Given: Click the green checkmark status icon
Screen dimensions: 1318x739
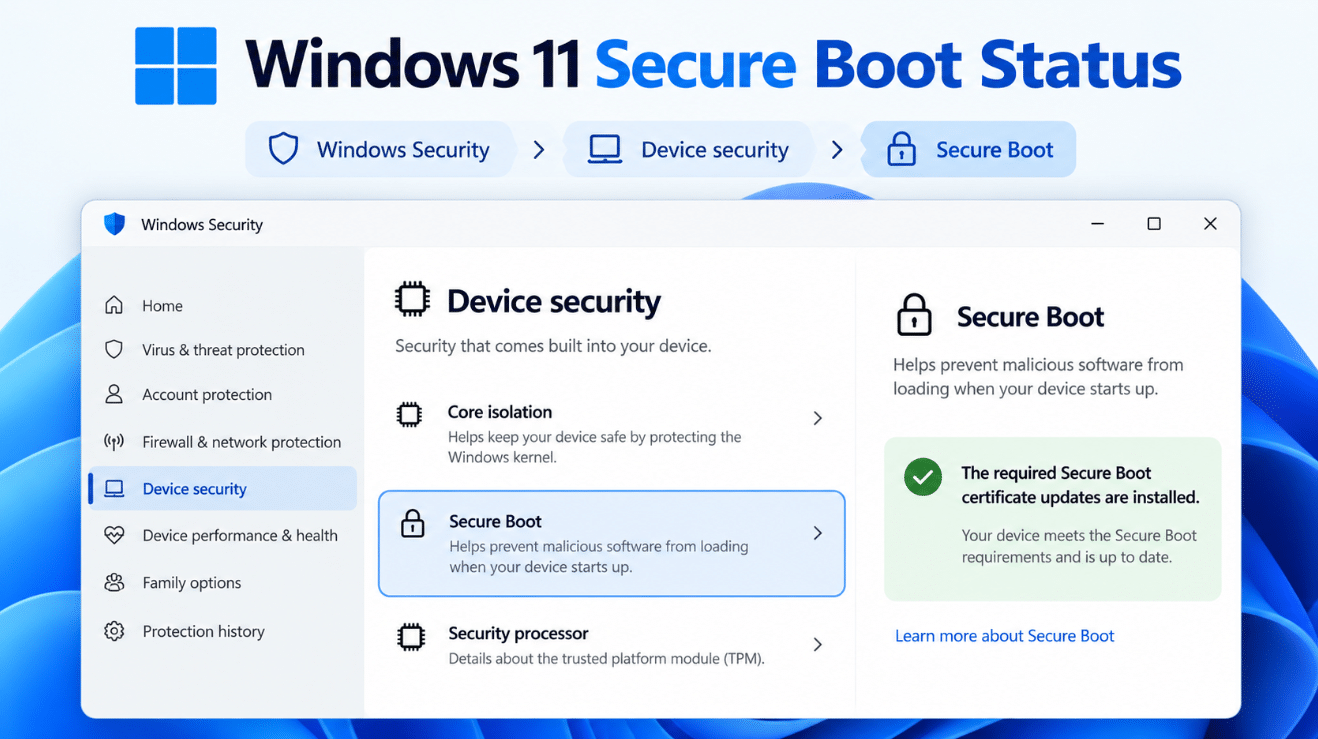Looking at the screenshot, I should 923,477.
